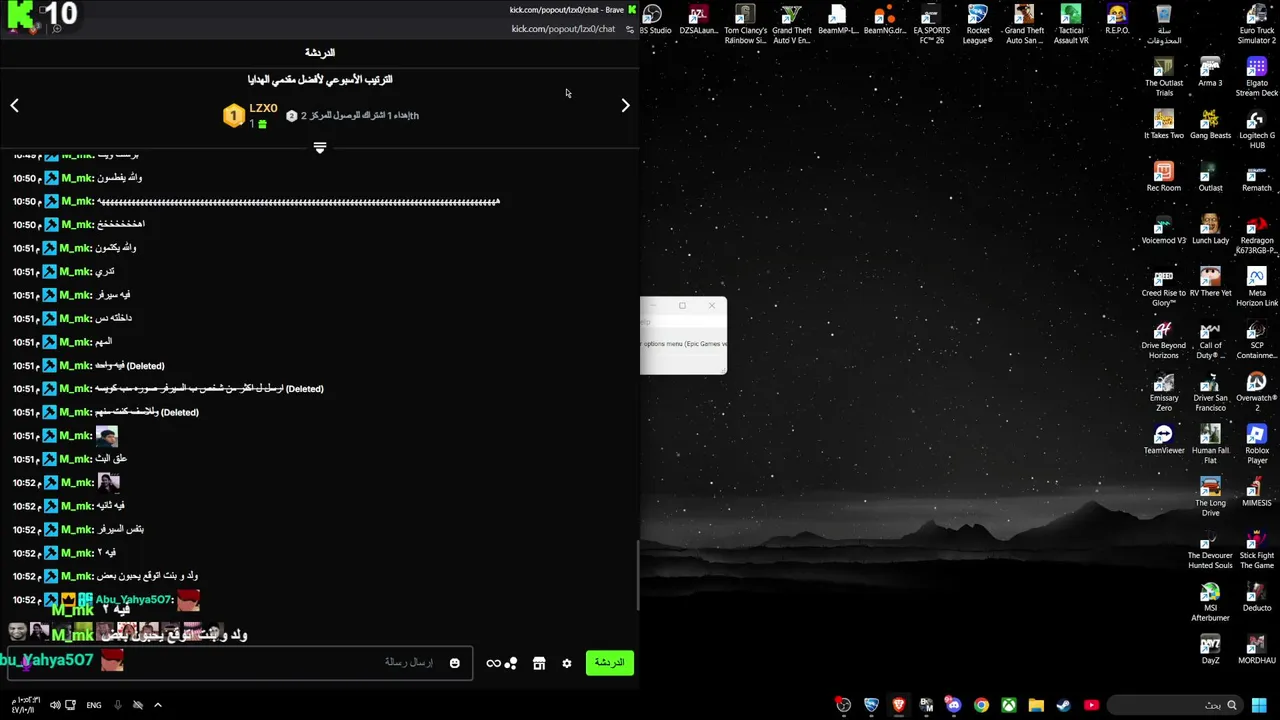
Task: Open R.E.P.O. desktop shortcut
Action: click(1117, 20)
